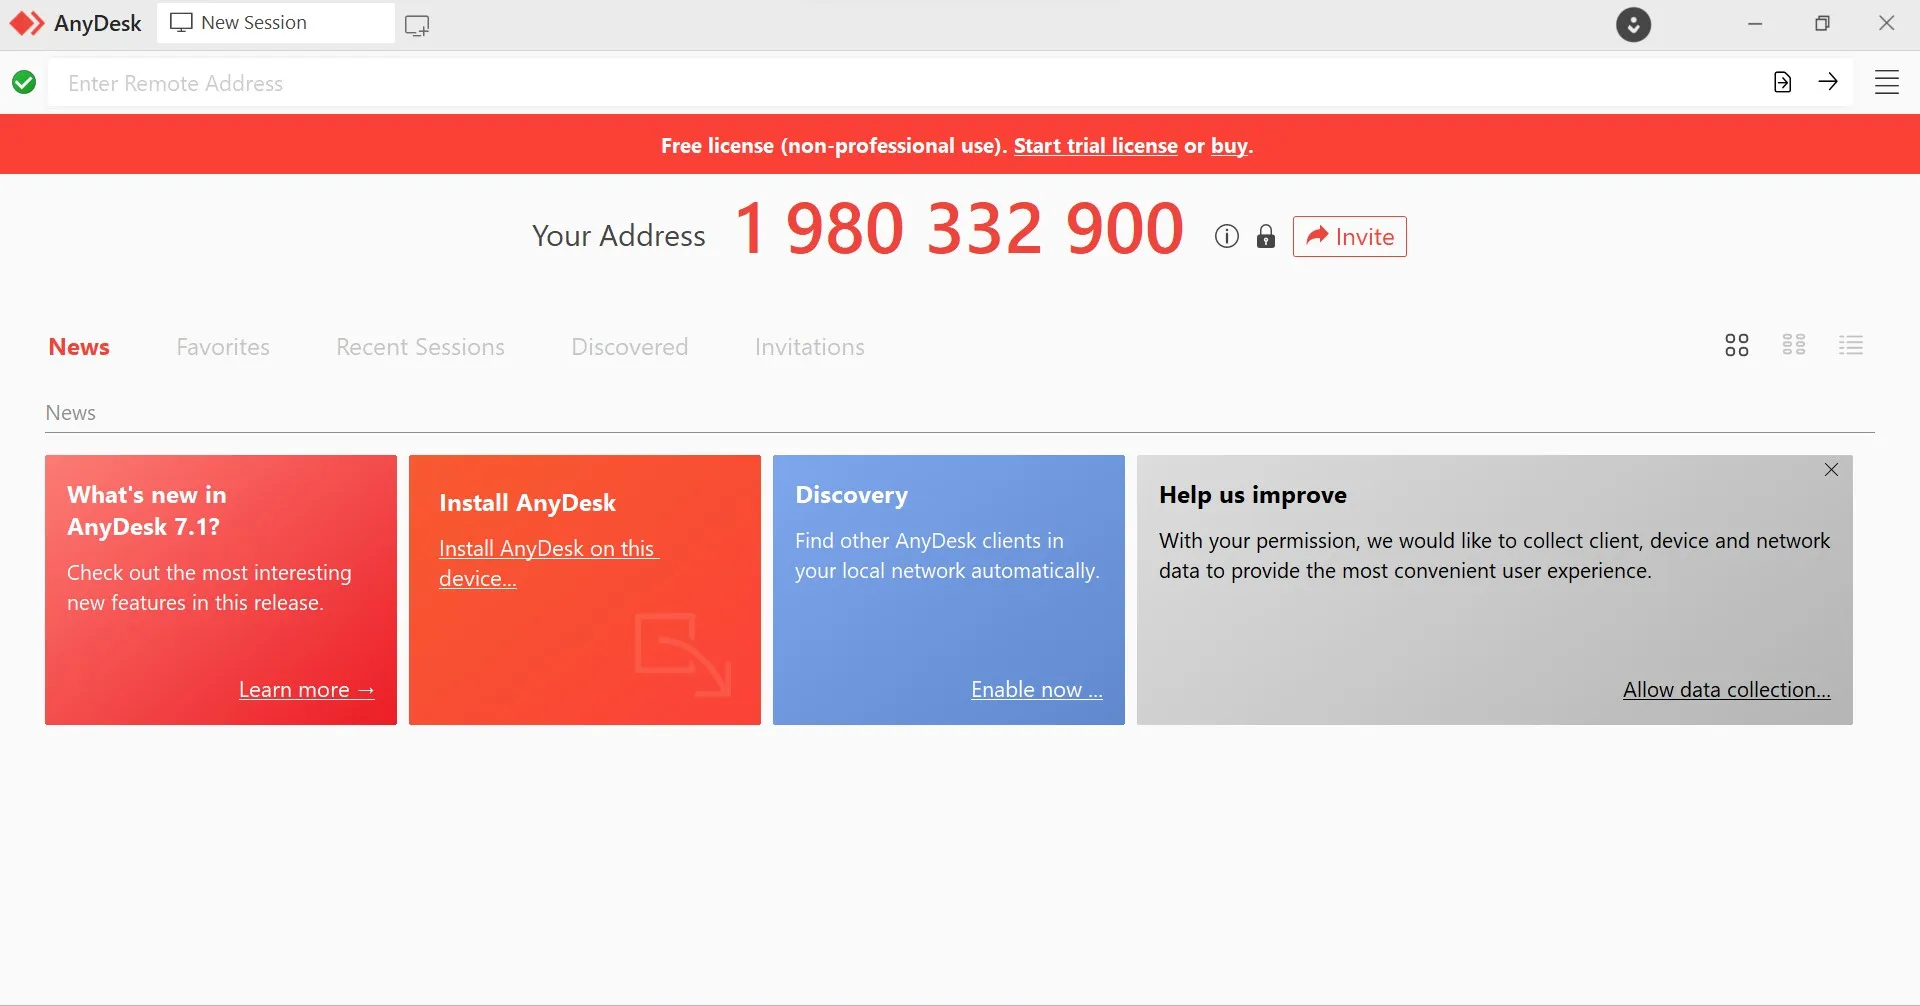Open a new session using the monitor icon

[416, 24]
